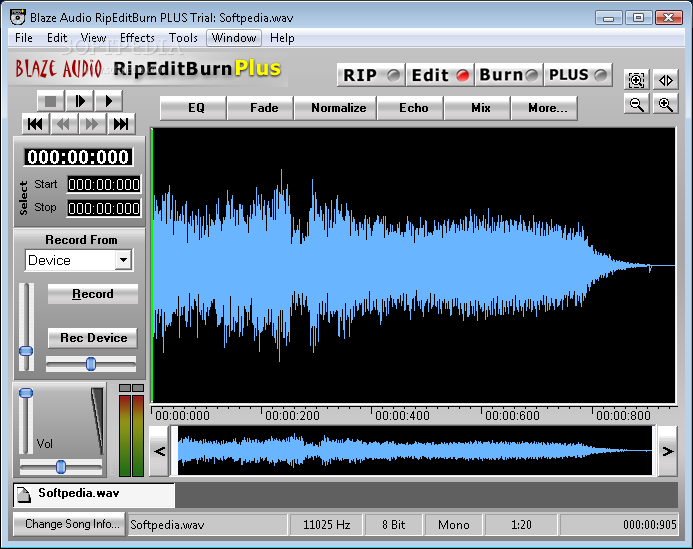Open the Edit menu

coord(57,38)
